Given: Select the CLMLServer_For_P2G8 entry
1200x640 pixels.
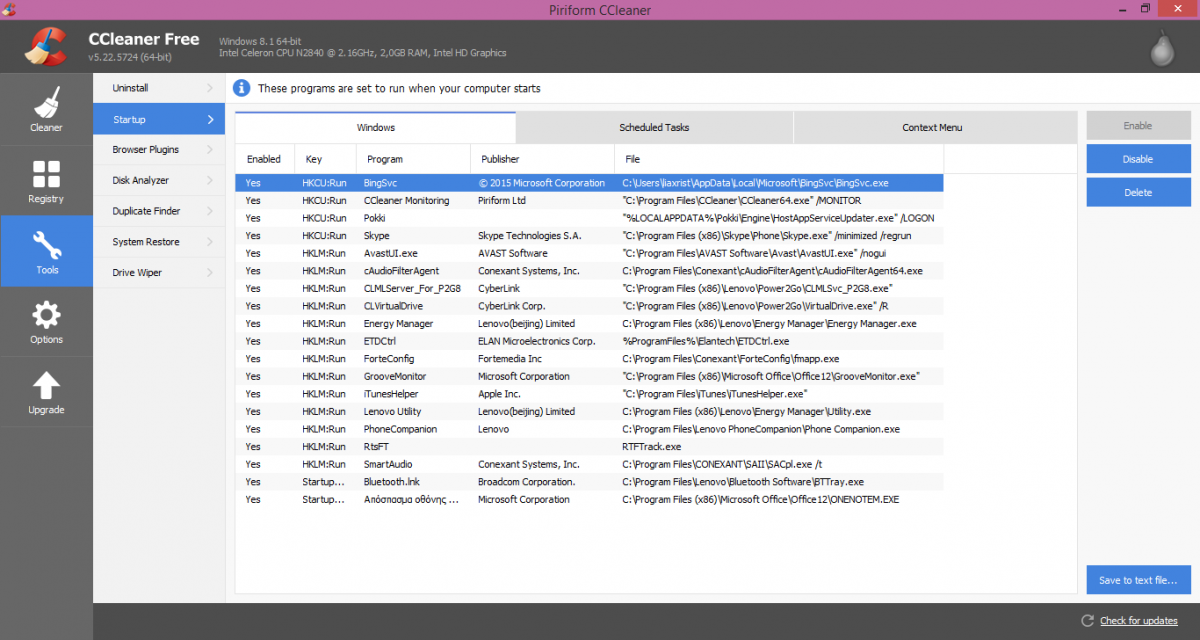Looking at the screenshot, I should coord(589,288).
